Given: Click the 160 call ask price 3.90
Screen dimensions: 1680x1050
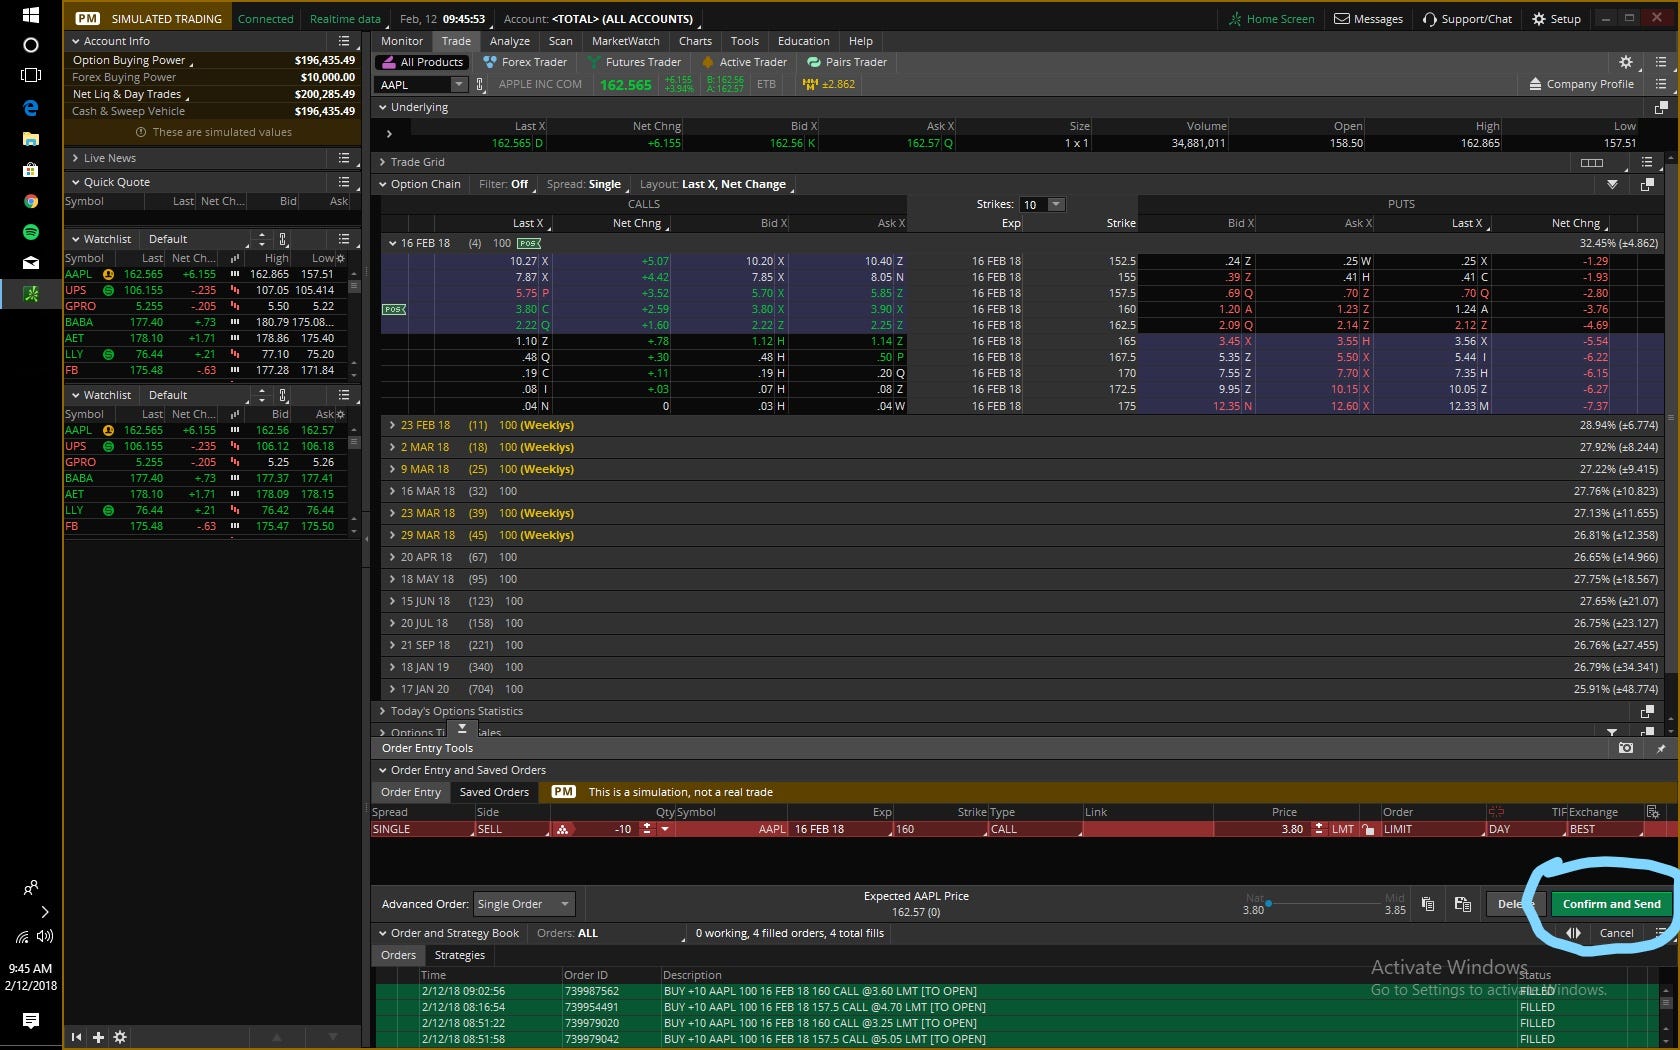Looking at the screenshot, I should pos(880,309).
